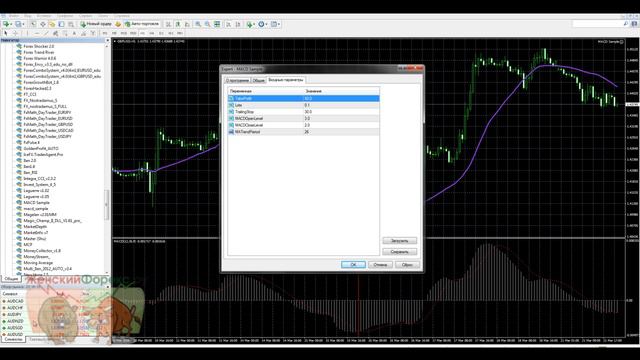Tile chart windows using toolbar icon

click(x=217, y=24)
